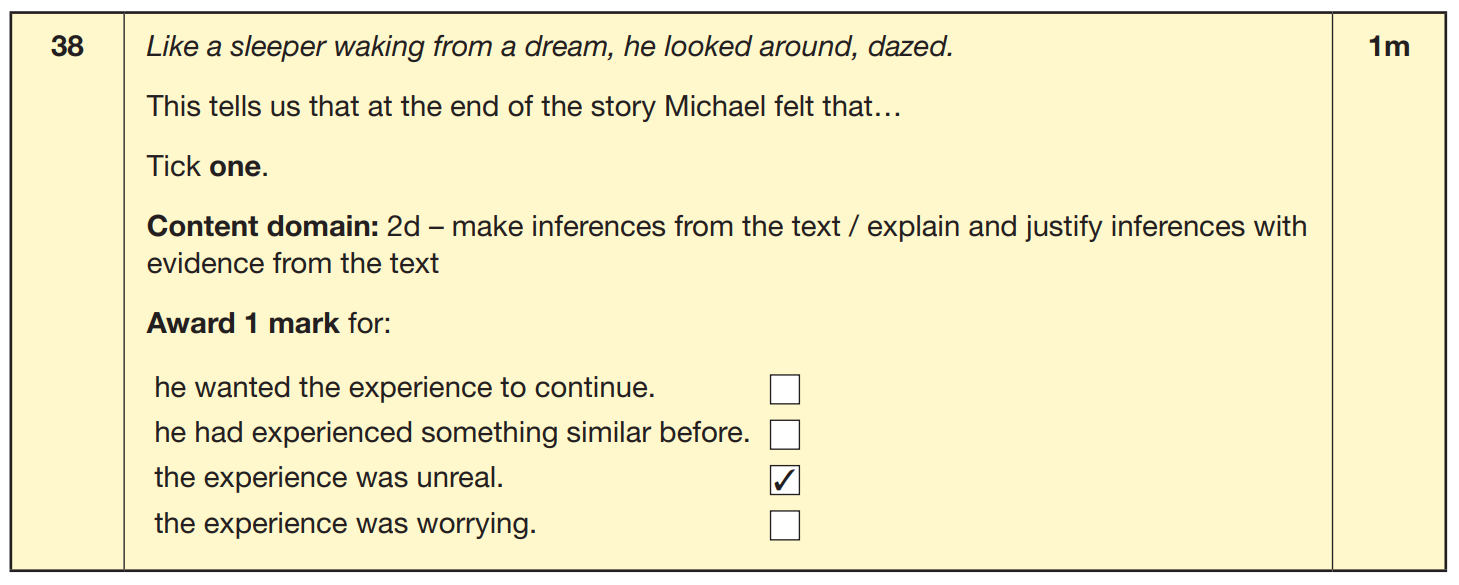
Task: Click the bold 'Content domain:' heading
Action: point(262,226)
